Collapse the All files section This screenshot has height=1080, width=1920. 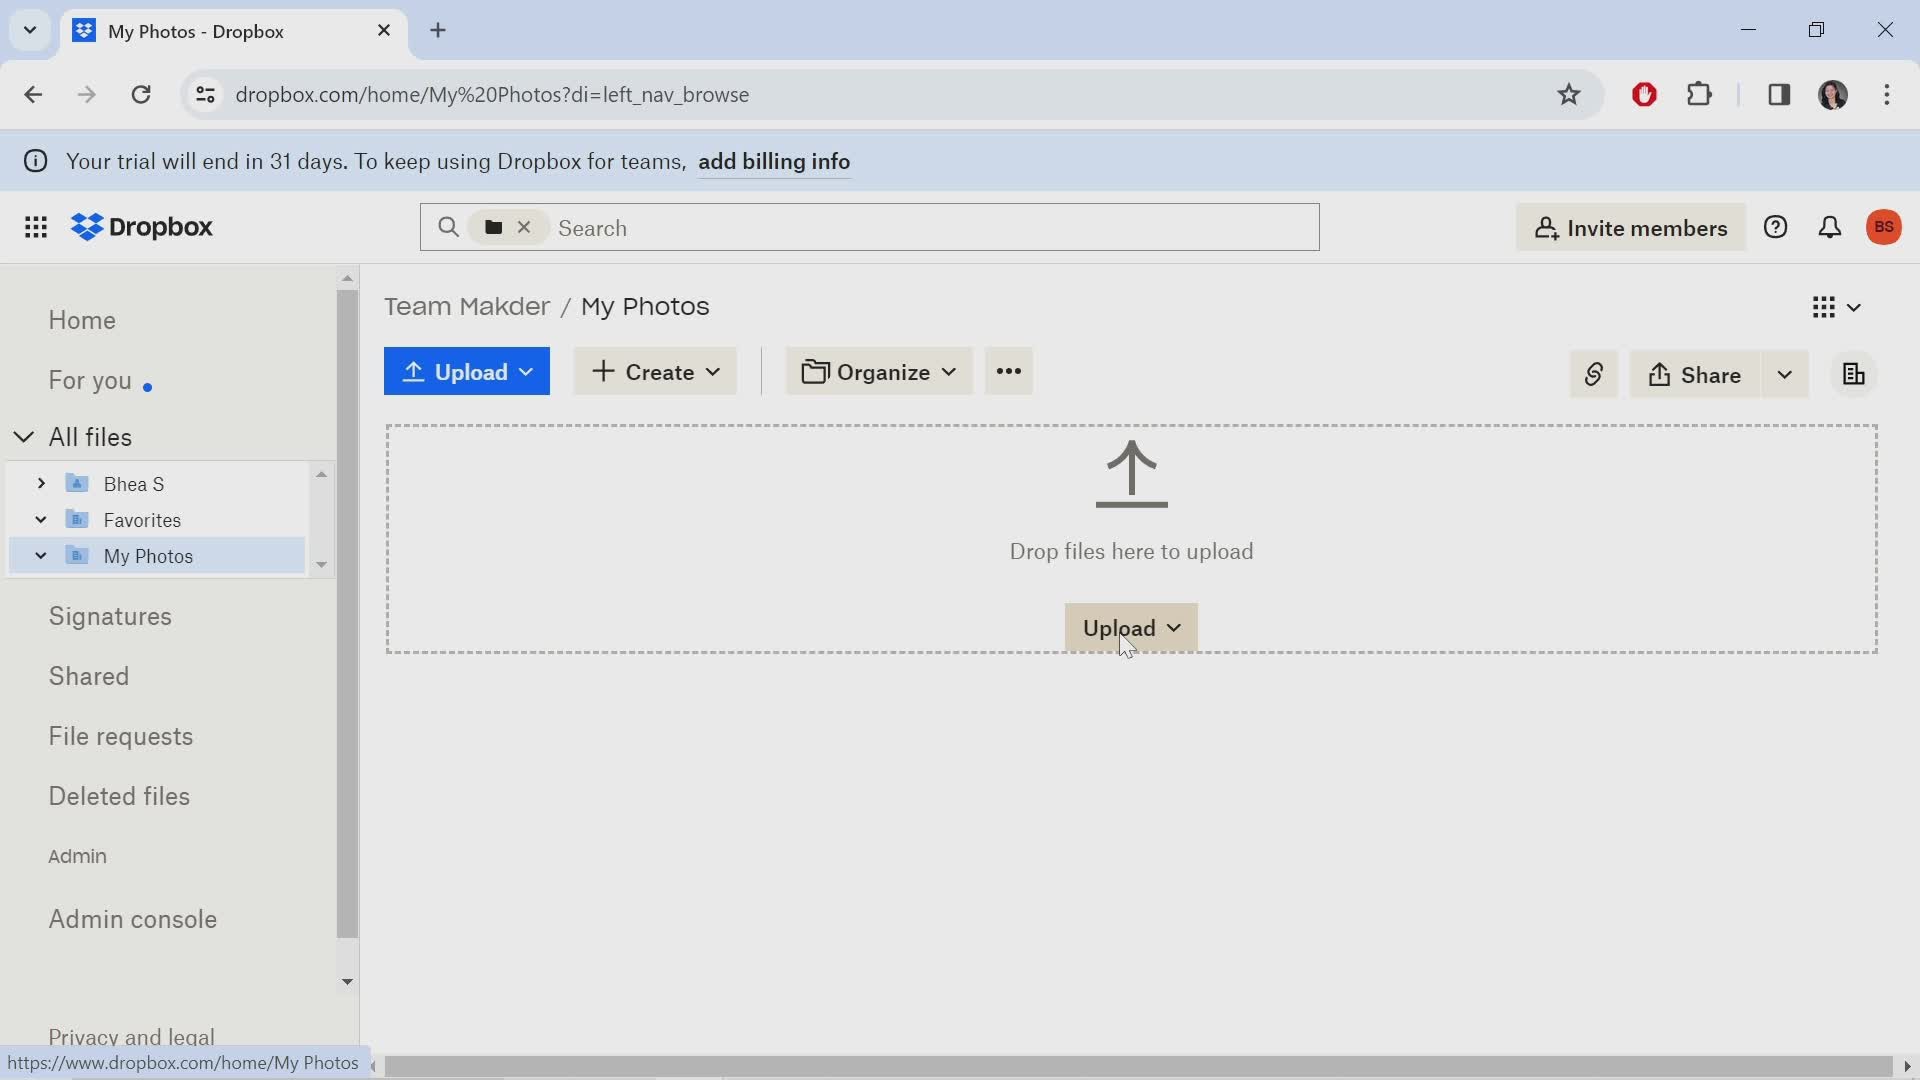click(24, 437)
